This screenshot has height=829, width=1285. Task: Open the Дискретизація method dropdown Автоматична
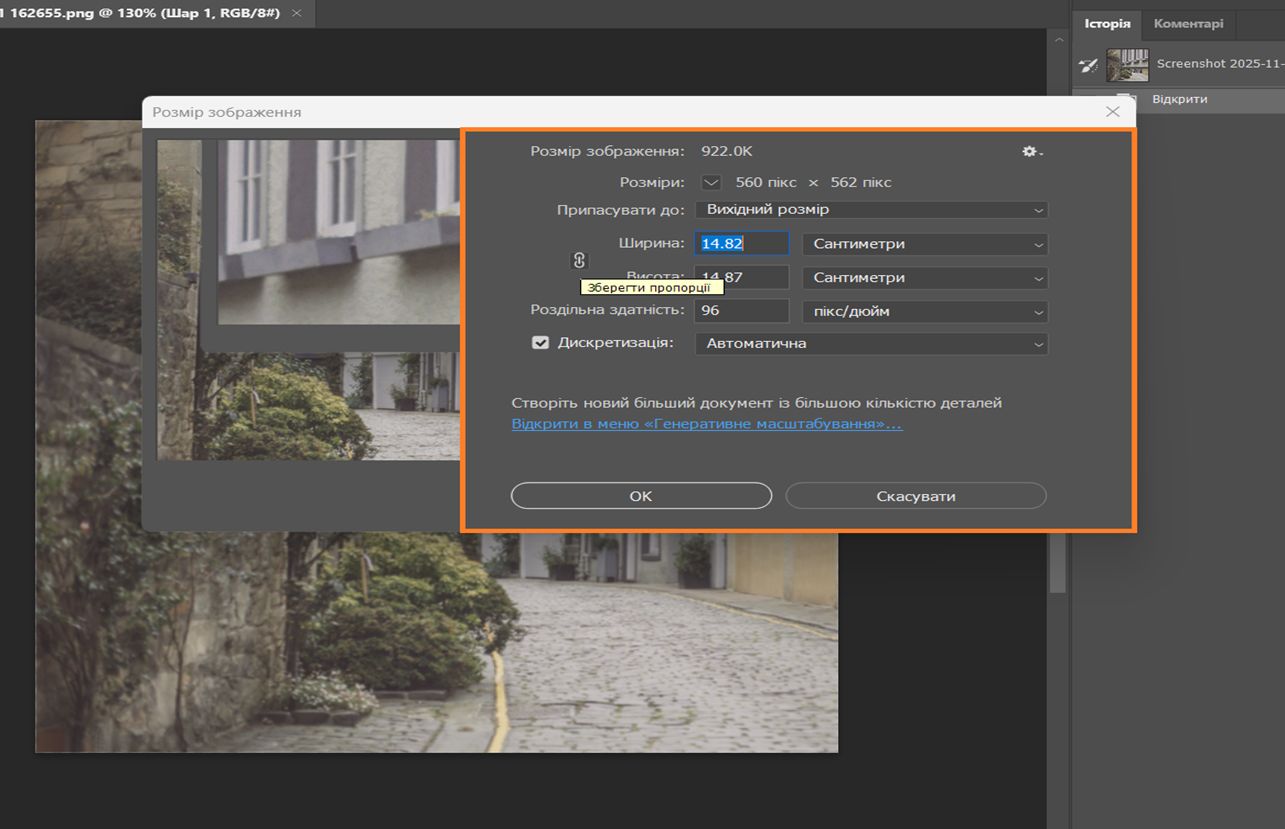[x=871, y=344]
